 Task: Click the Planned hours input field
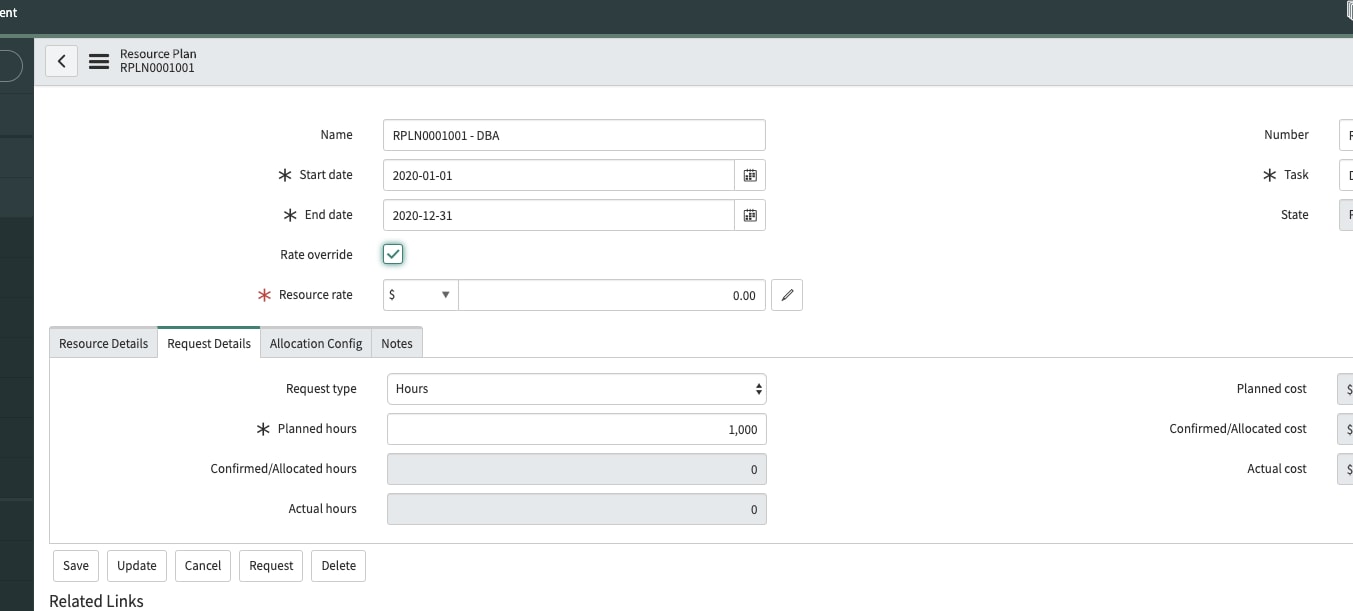[576, 429]
